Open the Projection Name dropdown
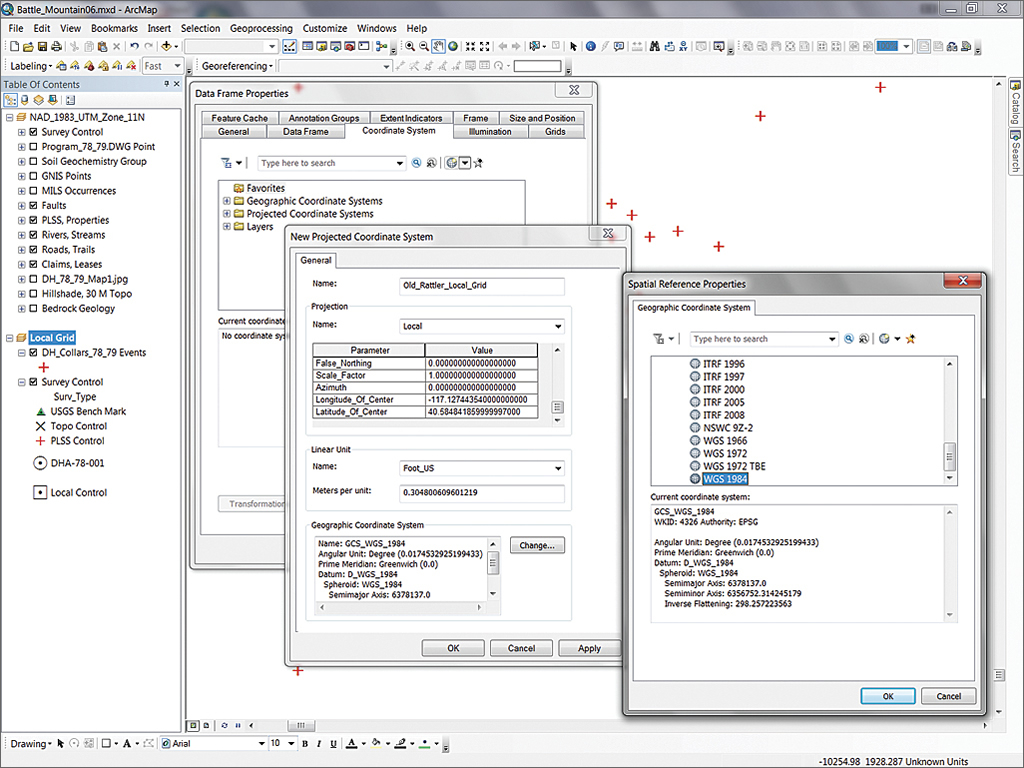The height and width of the screenshot is (768, 1024). click(x=557, y=326)
